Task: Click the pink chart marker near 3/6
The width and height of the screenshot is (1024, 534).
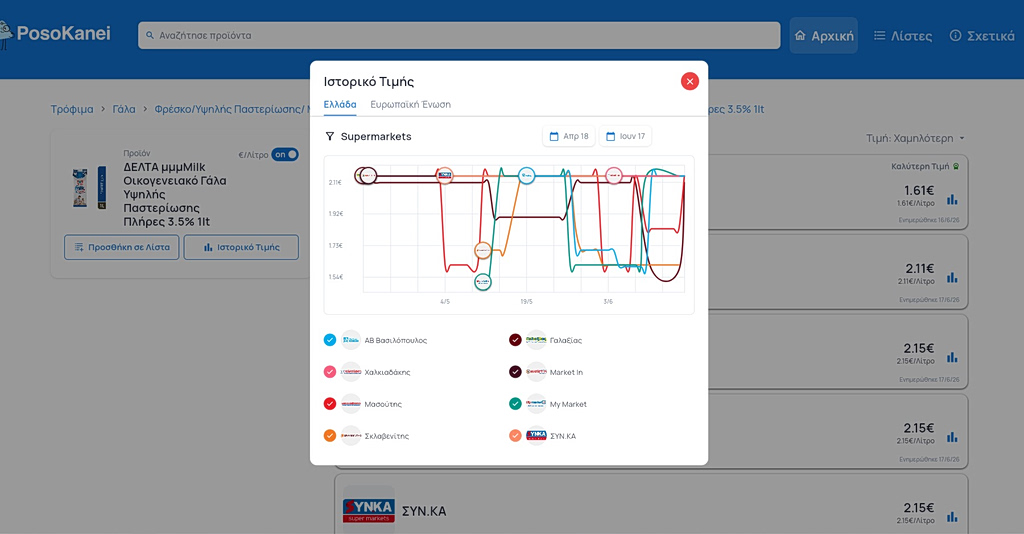Action: 614,176
